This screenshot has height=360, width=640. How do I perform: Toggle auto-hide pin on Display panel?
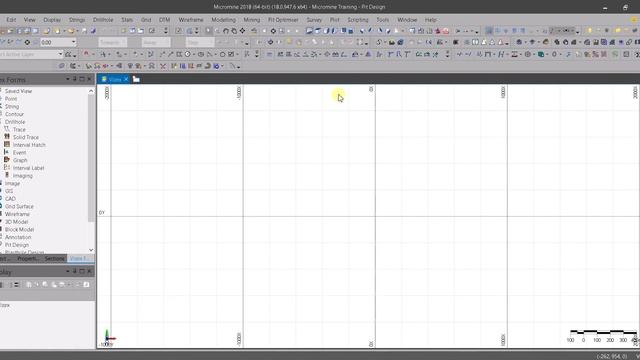point(75,271)
